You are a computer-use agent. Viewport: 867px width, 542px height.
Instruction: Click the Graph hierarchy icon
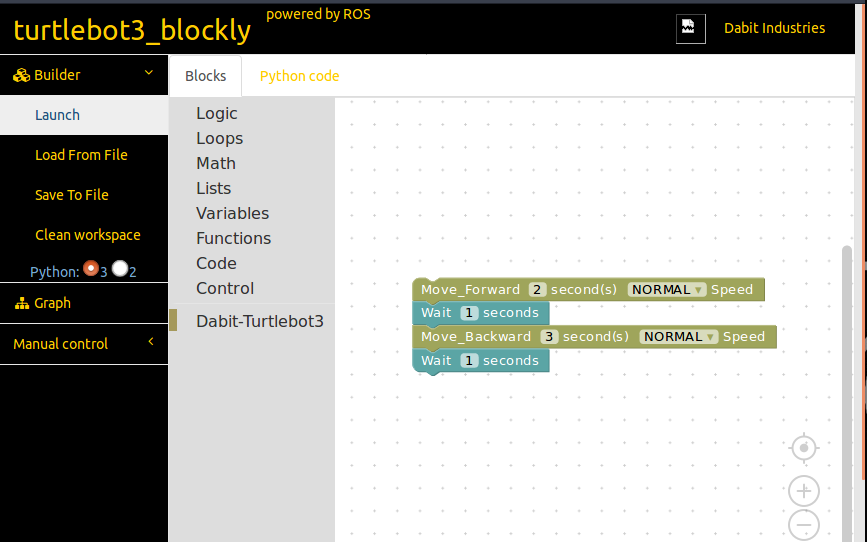[x=22, y=303]
